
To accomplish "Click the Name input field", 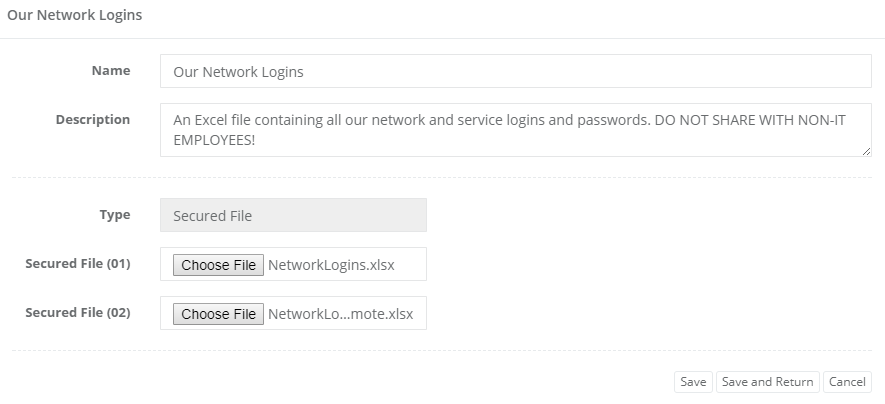I will (x=515, y=72).
